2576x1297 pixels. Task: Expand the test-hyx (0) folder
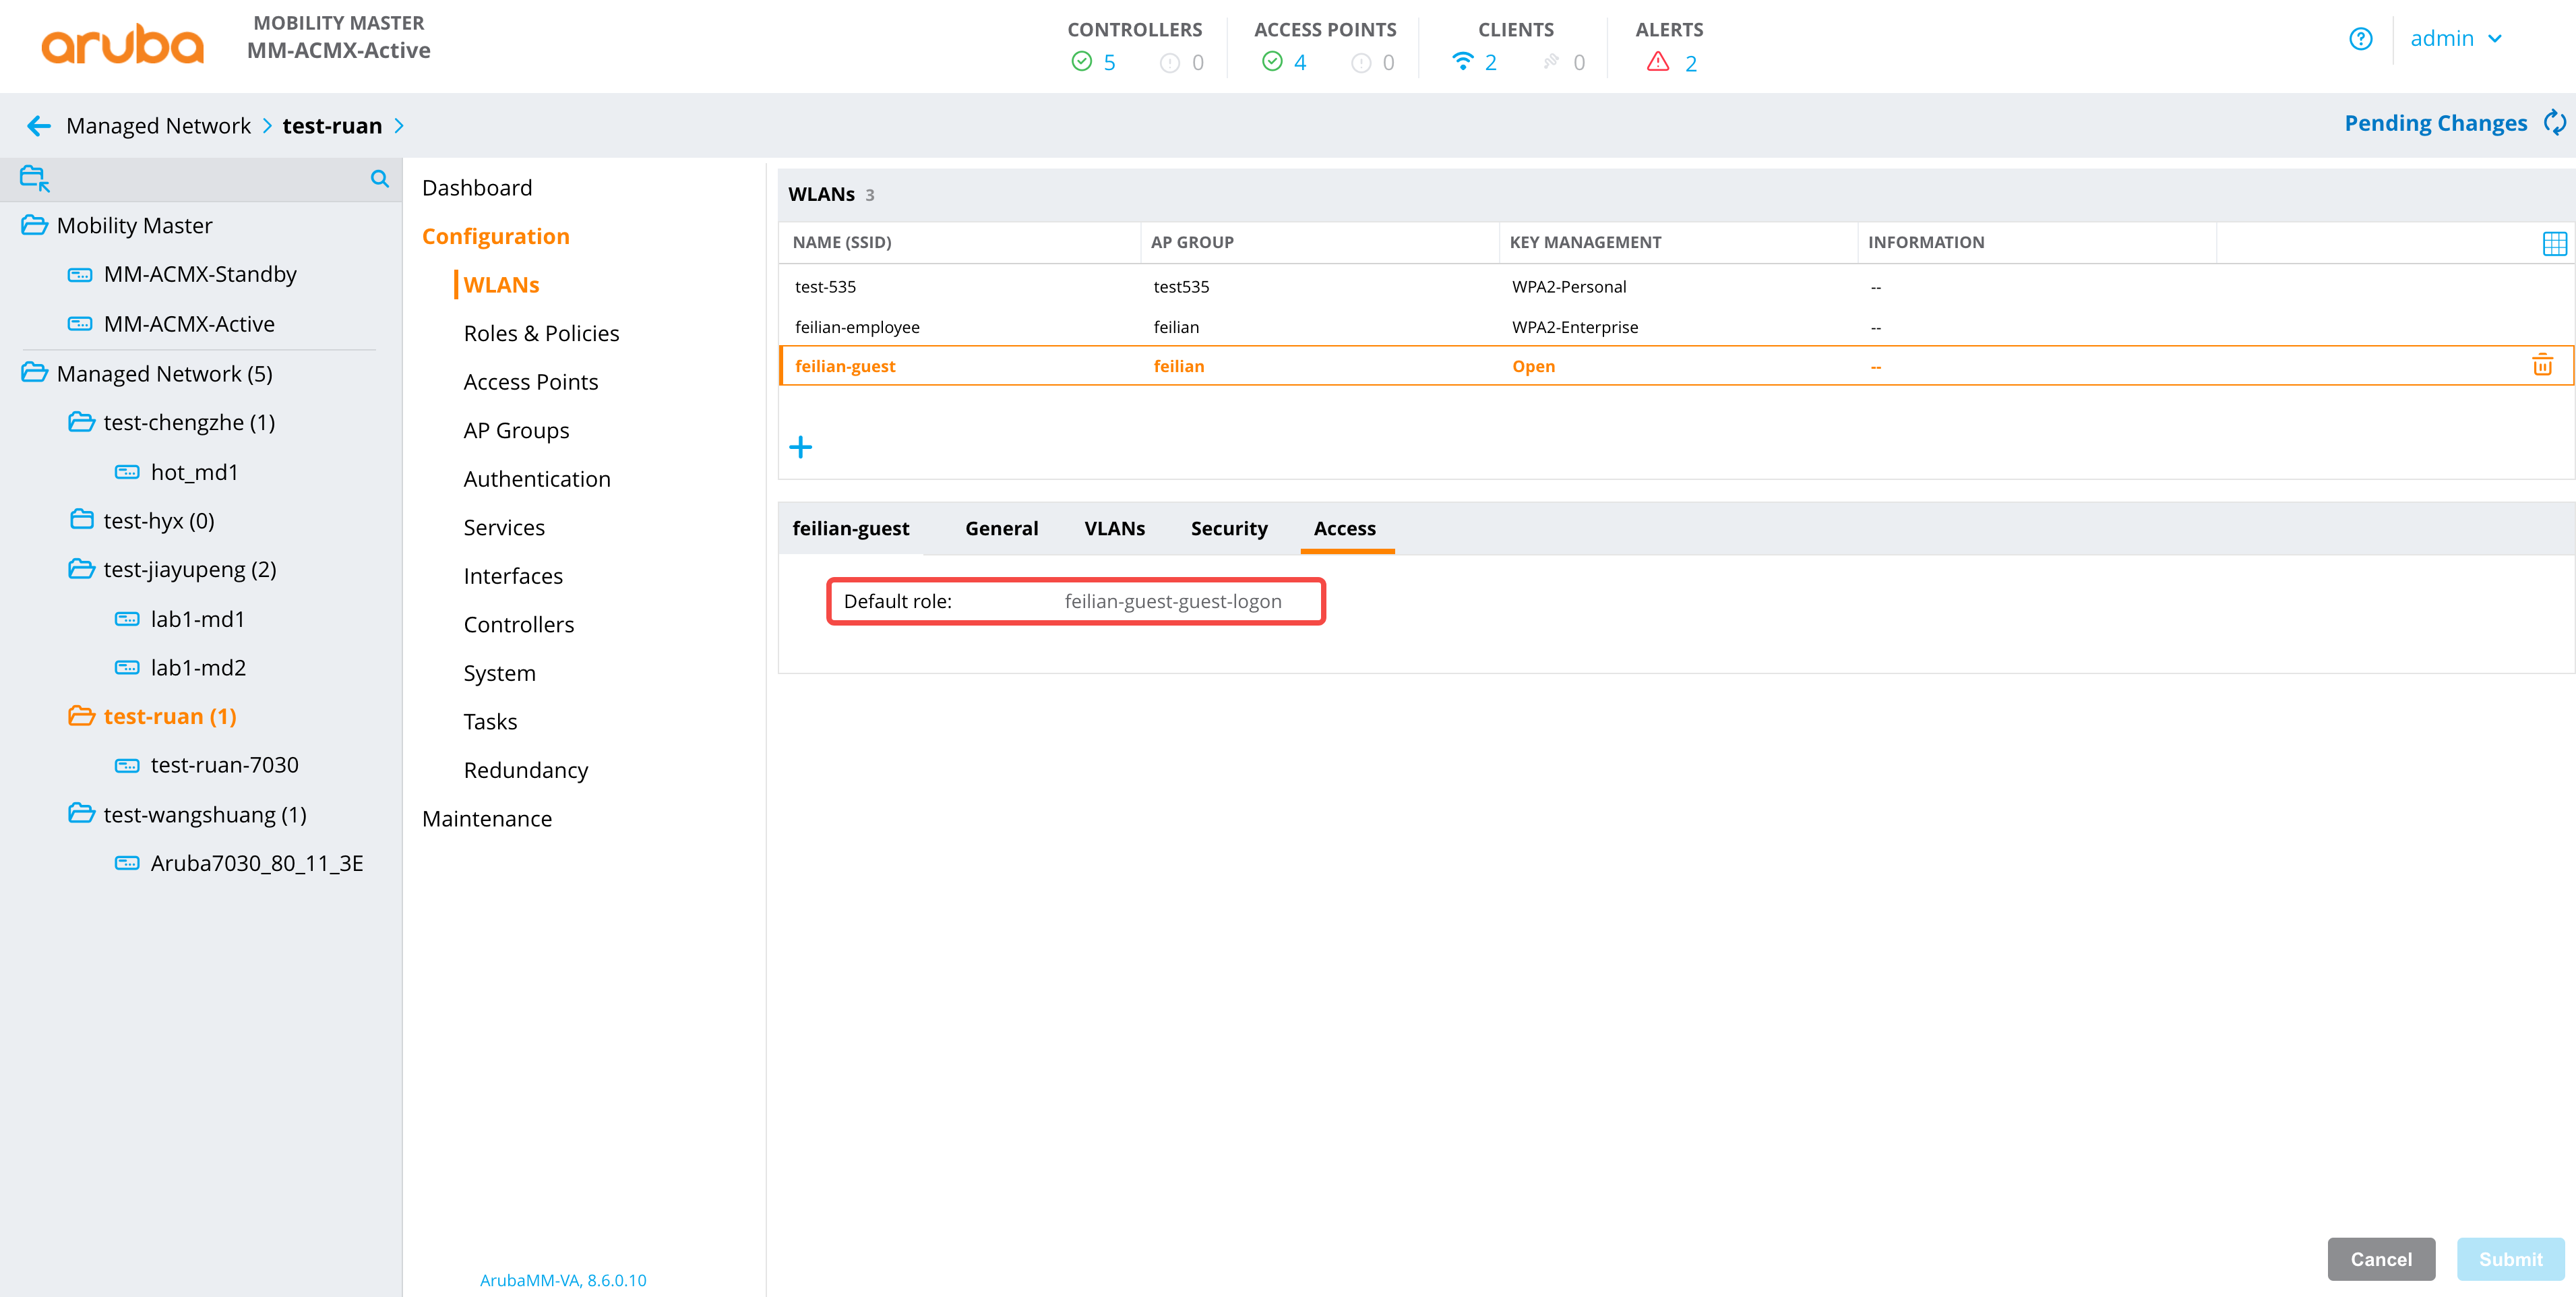pos(81,520)
